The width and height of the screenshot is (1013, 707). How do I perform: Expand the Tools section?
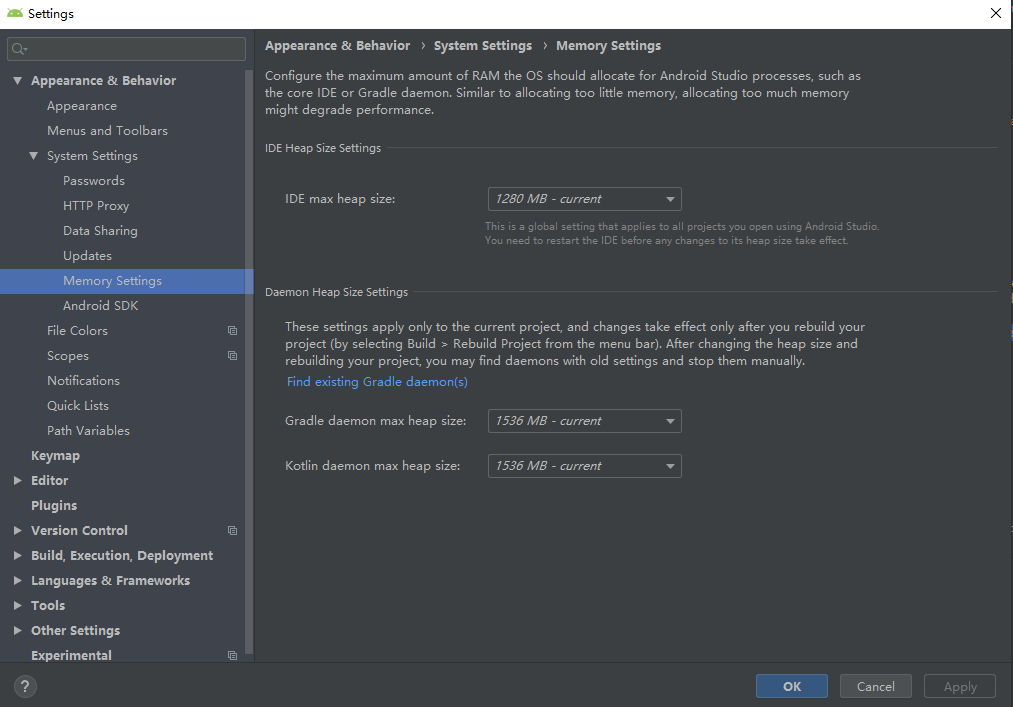(17, 606)
